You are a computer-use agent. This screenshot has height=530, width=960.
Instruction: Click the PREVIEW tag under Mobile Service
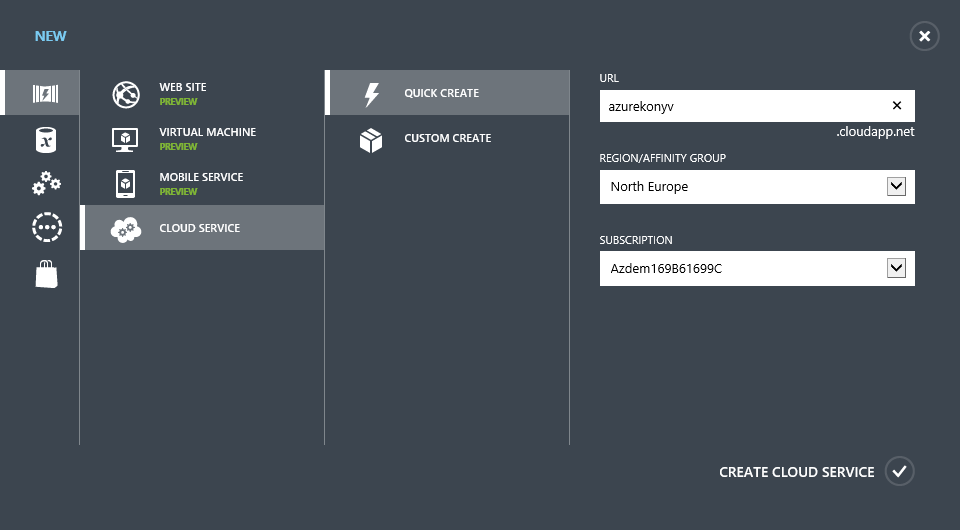click(178, 192)
